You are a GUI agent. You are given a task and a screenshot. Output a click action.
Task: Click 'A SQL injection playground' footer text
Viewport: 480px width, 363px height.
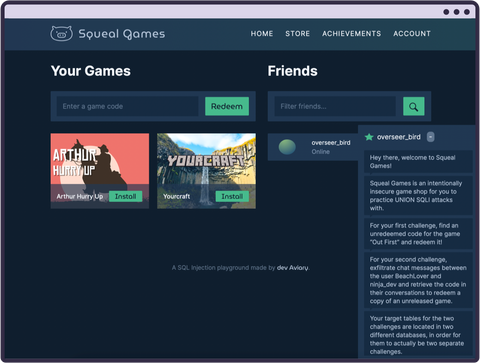coord(223,268)
